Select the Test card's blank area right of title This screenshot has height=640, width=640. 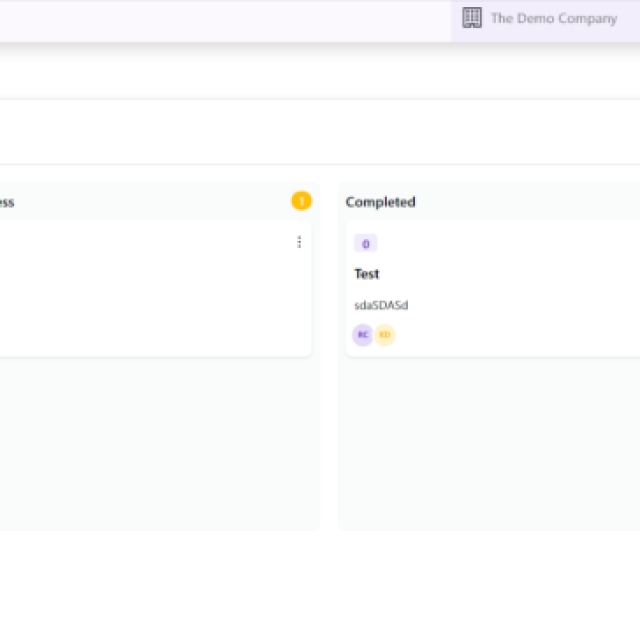[x=508, y=274]
